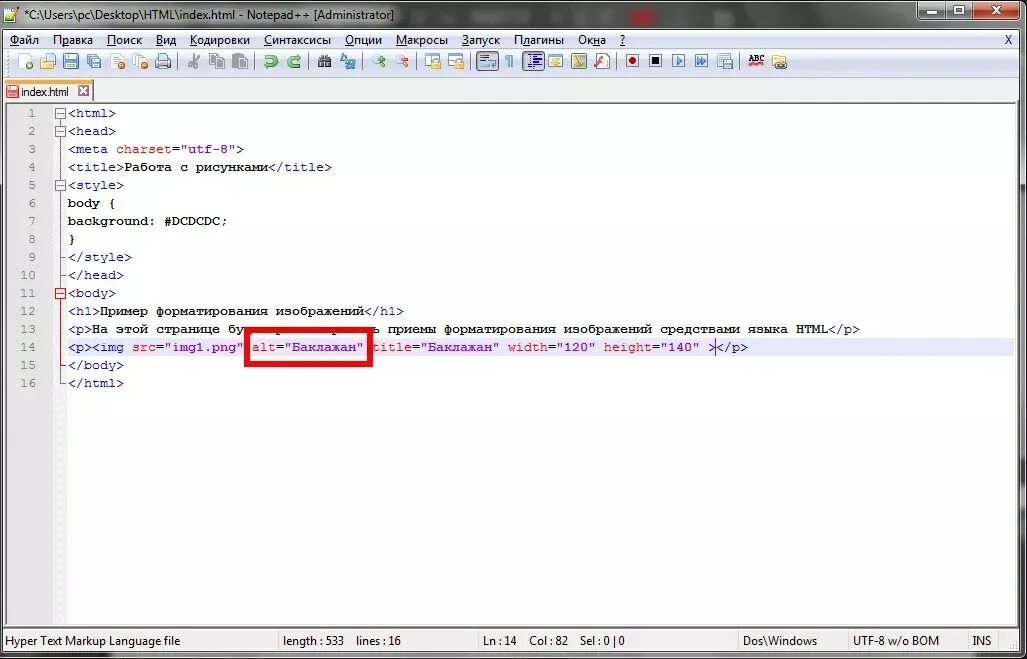The image size is (1027, 659).
Task: Click the text 'background: #DCDCDC;' on line 7
Action: tap(147, 221)
